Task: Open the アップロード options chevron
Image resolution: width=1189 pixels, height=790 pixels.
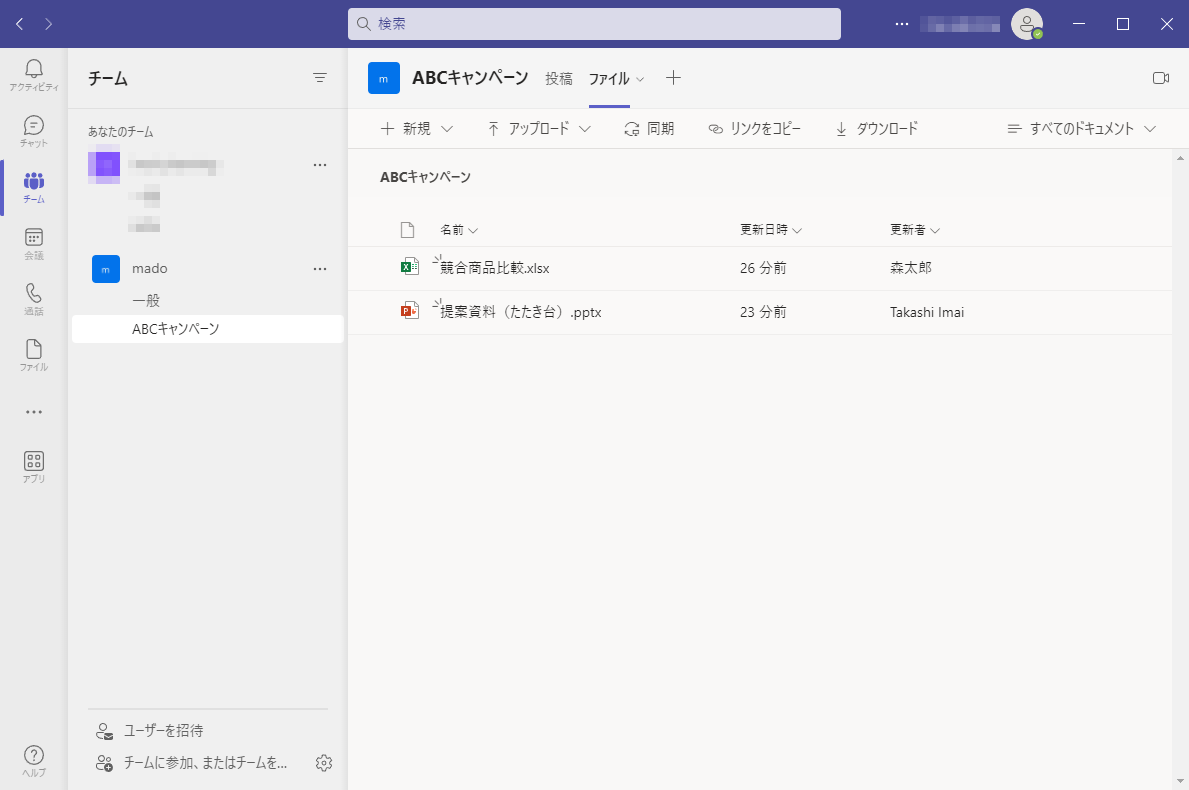Action: pos(587,128)
